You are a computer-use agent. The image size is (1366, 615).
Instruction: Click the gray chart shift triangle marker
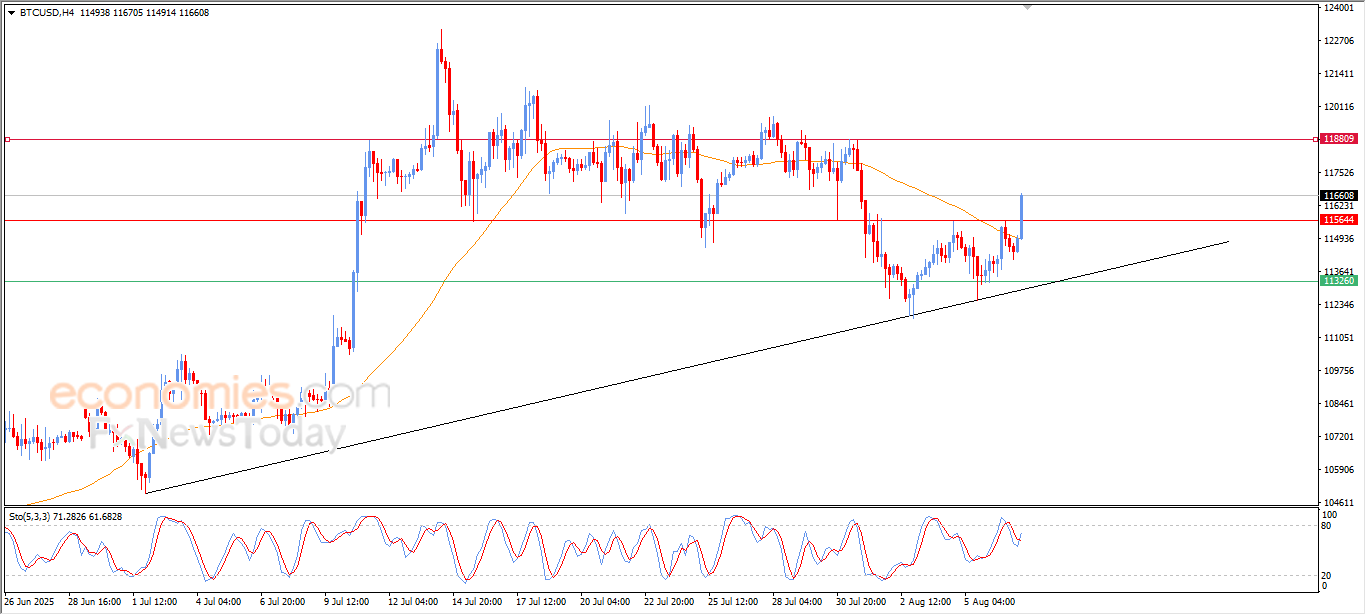tap(1027, 7)
